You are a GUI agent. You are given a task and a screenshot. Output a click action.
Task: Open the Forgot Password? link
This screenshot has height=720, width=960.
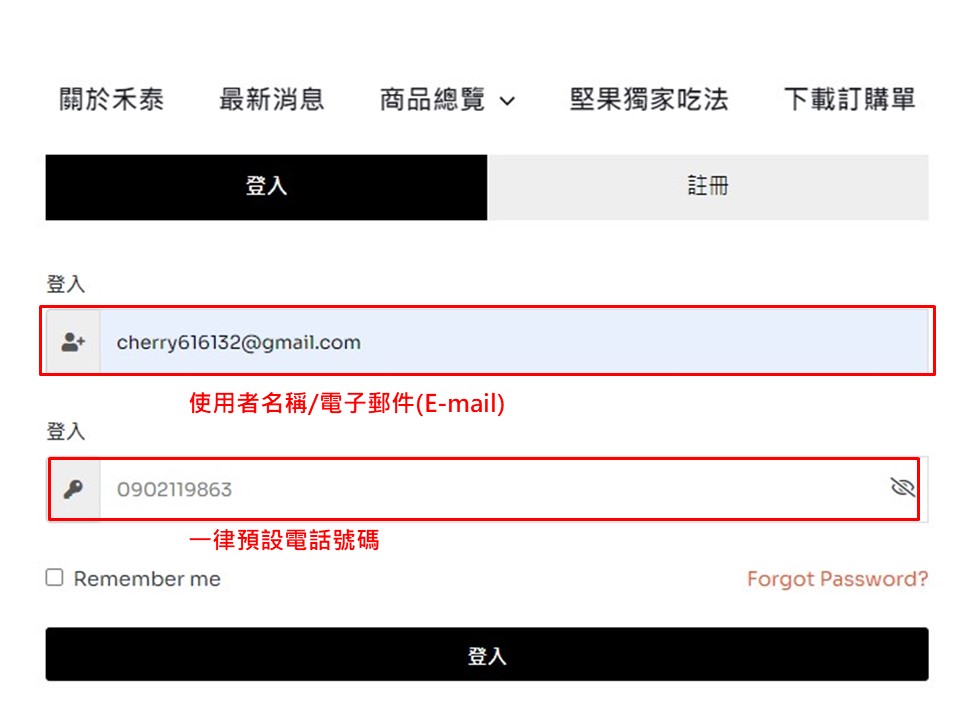(837, 579)
